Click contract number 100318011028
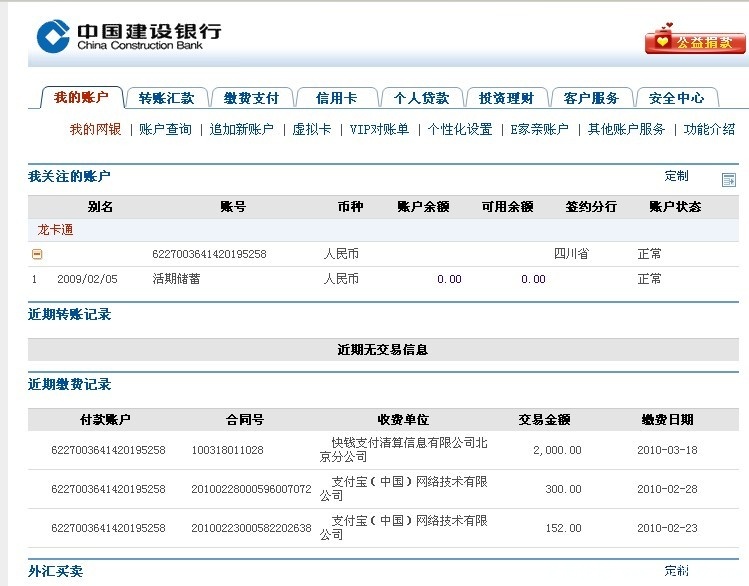This screenshot has width=749, height=586. [227, 450]
